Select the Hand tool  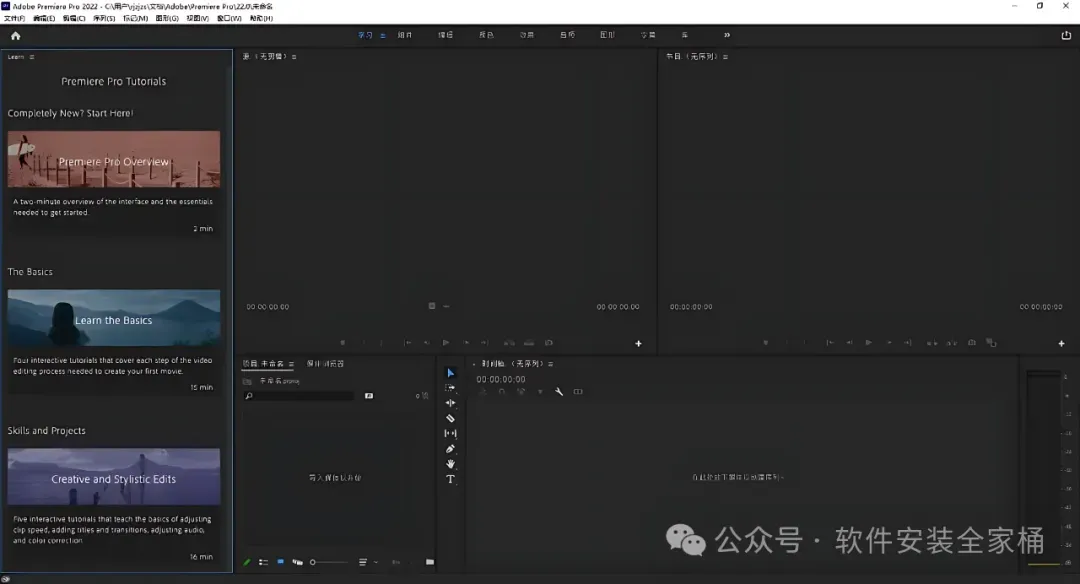tap(450, 464)
